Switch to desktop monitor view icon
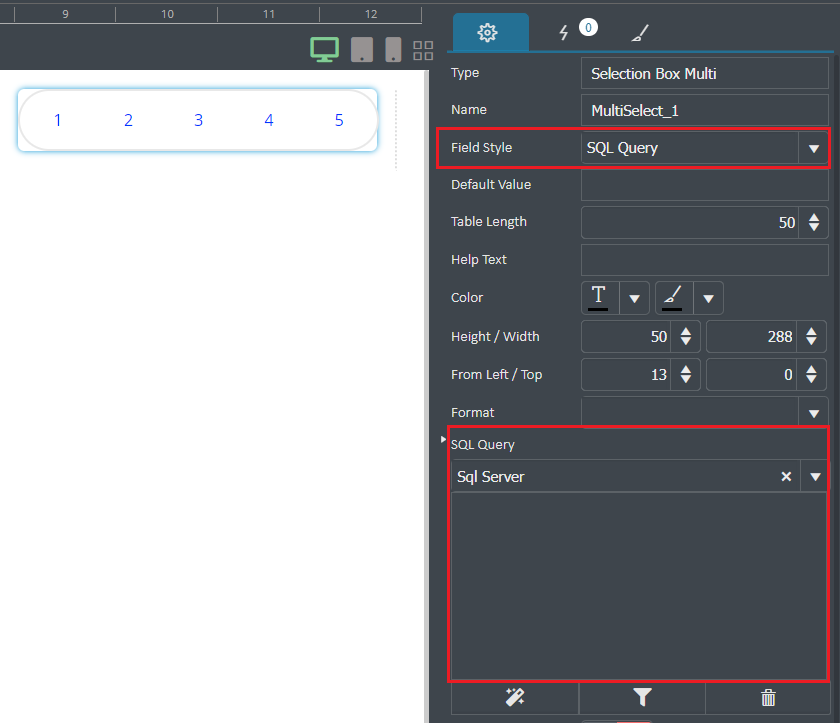Image resolution: width=840 pixels, height=723 pixels. [x=325, y=50]
